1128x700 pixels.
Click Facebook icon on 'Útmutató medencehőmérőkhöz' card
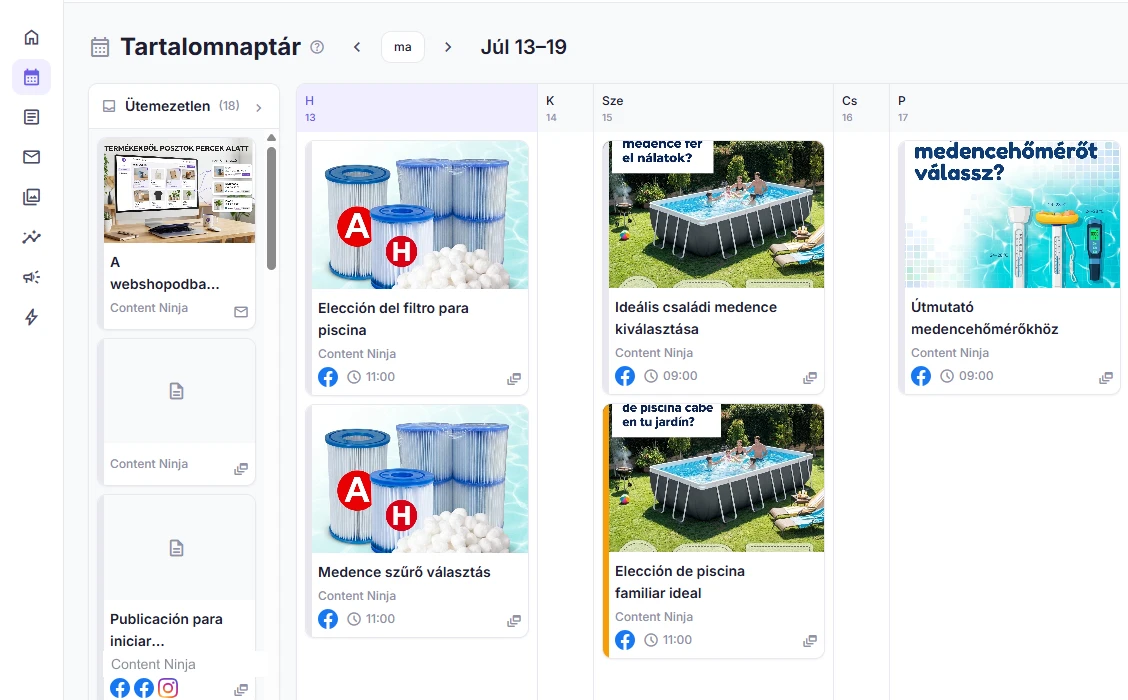(921, 376)
